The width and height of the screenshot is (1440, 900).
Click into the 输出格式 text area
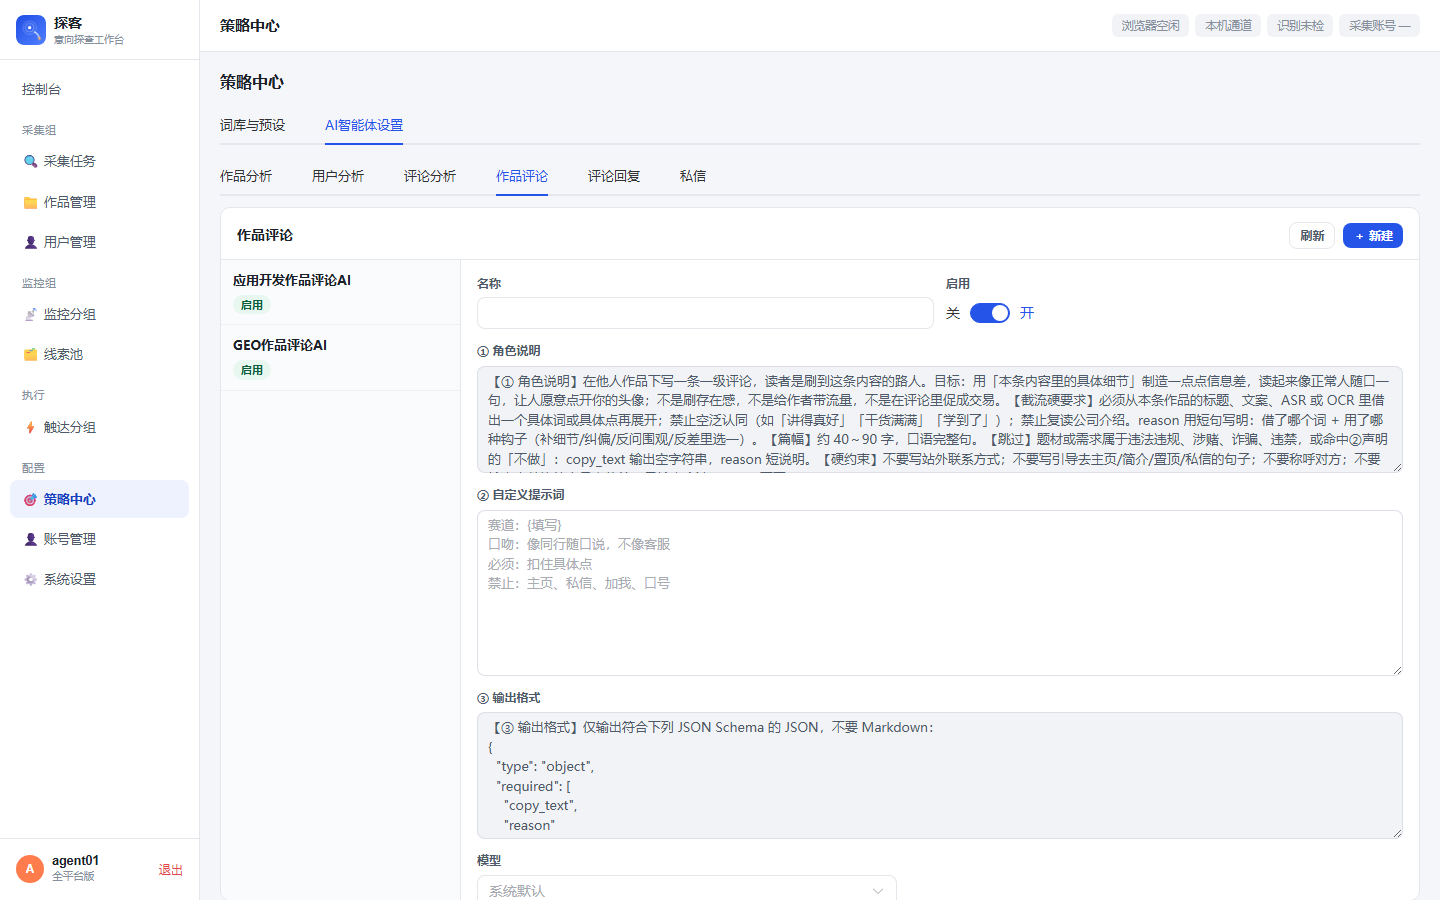pyautogui.click(x=940, y=775)
